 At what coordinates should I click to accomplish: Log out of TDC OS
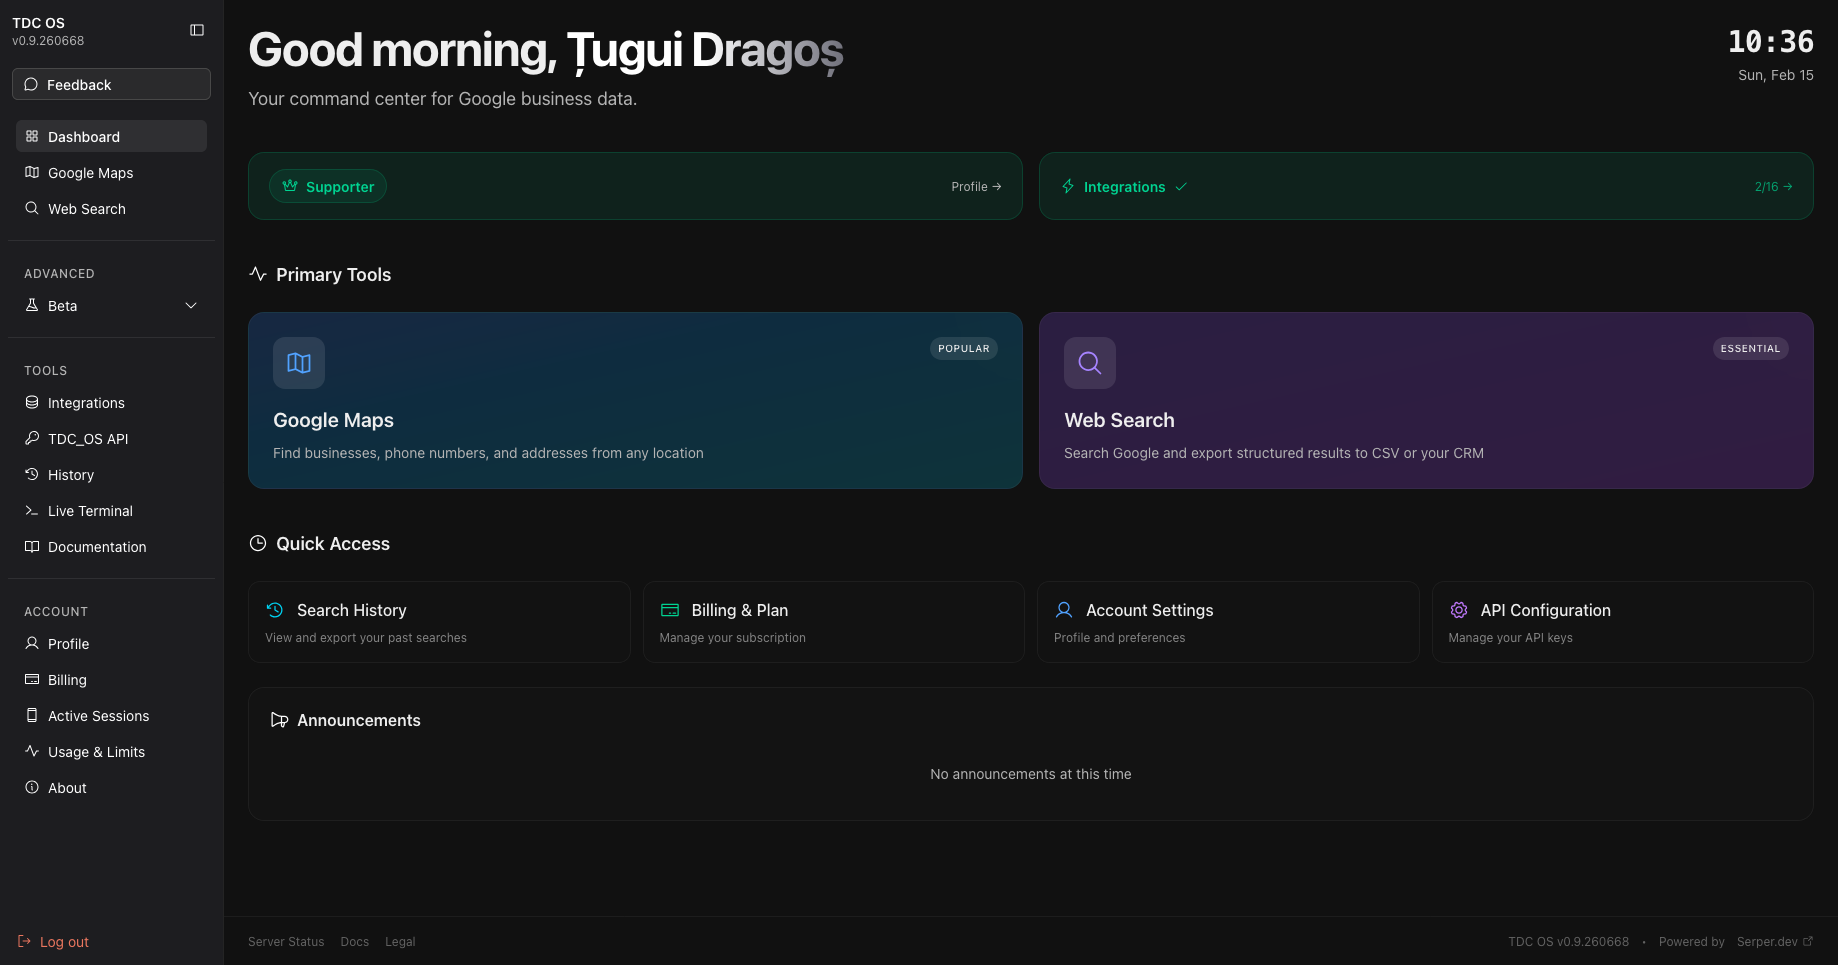tap(63, 941)
